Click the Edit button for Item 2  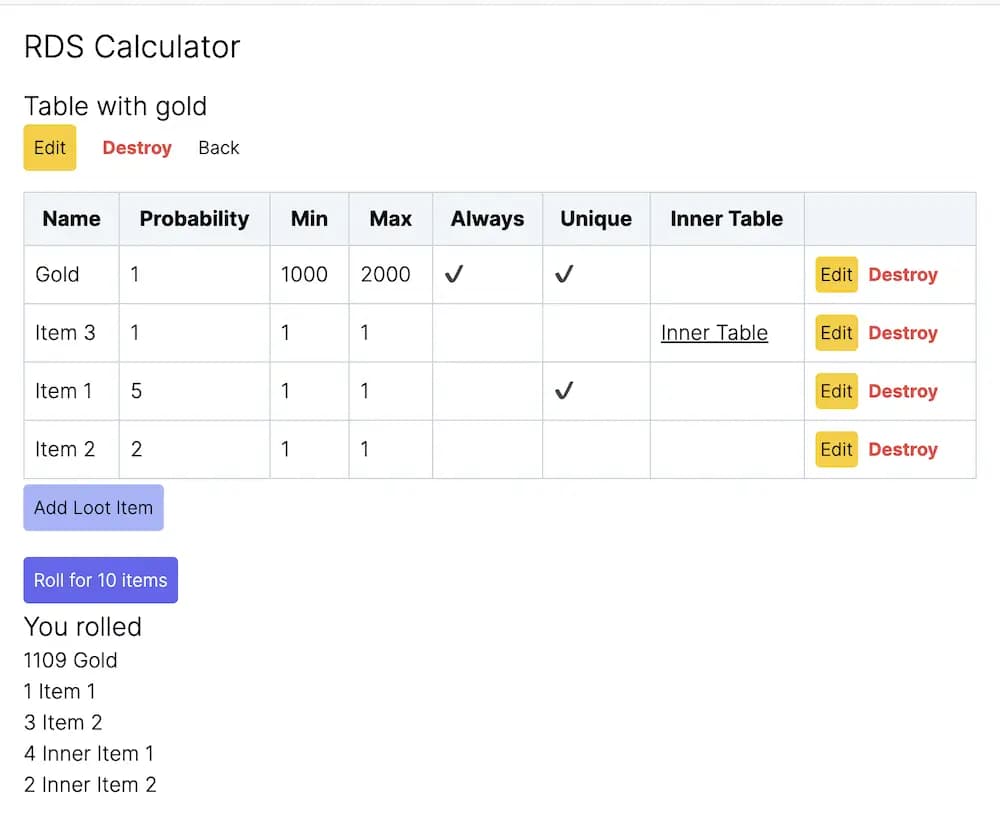tap(836, 449)
